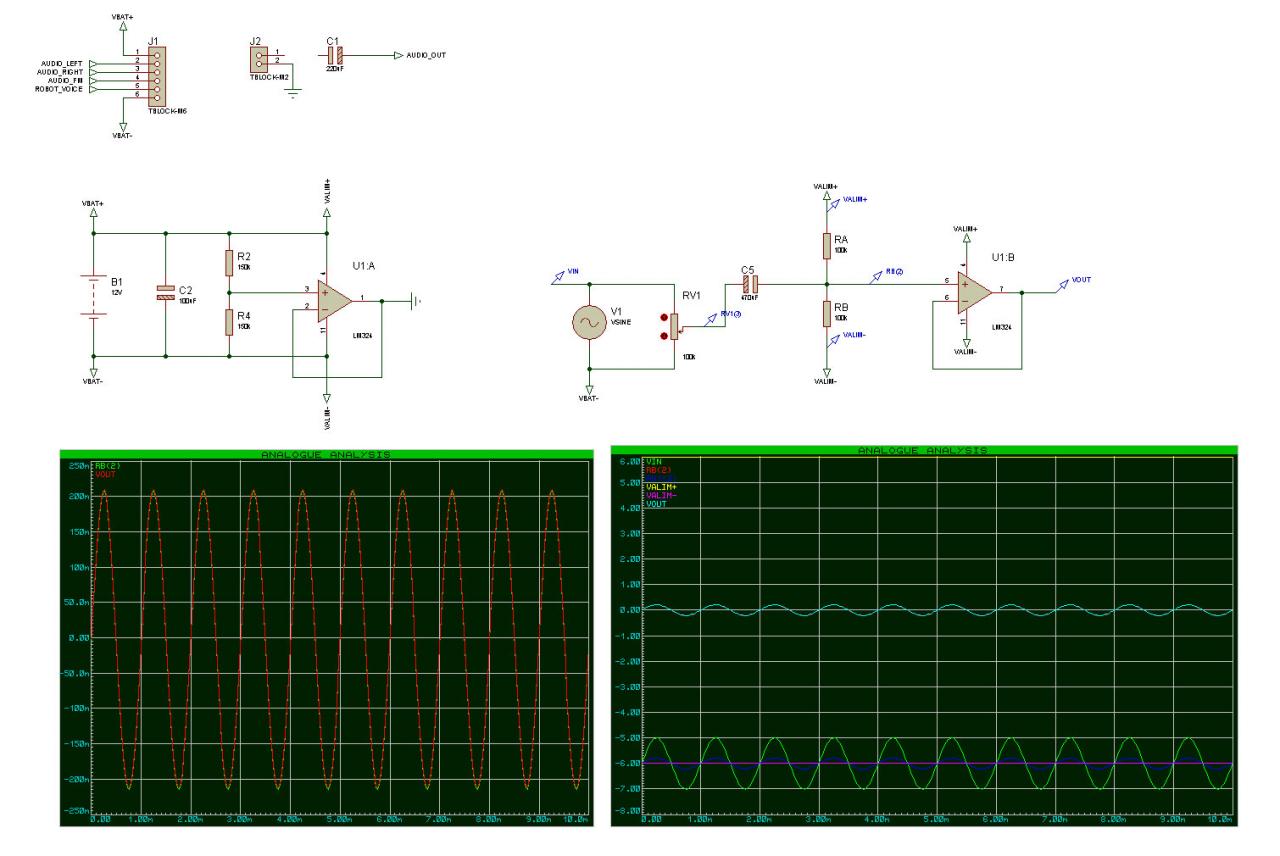Screen dimensions: 1280x856
Task: Select the B1 12V battery symbol
Action: coord(93,297)
